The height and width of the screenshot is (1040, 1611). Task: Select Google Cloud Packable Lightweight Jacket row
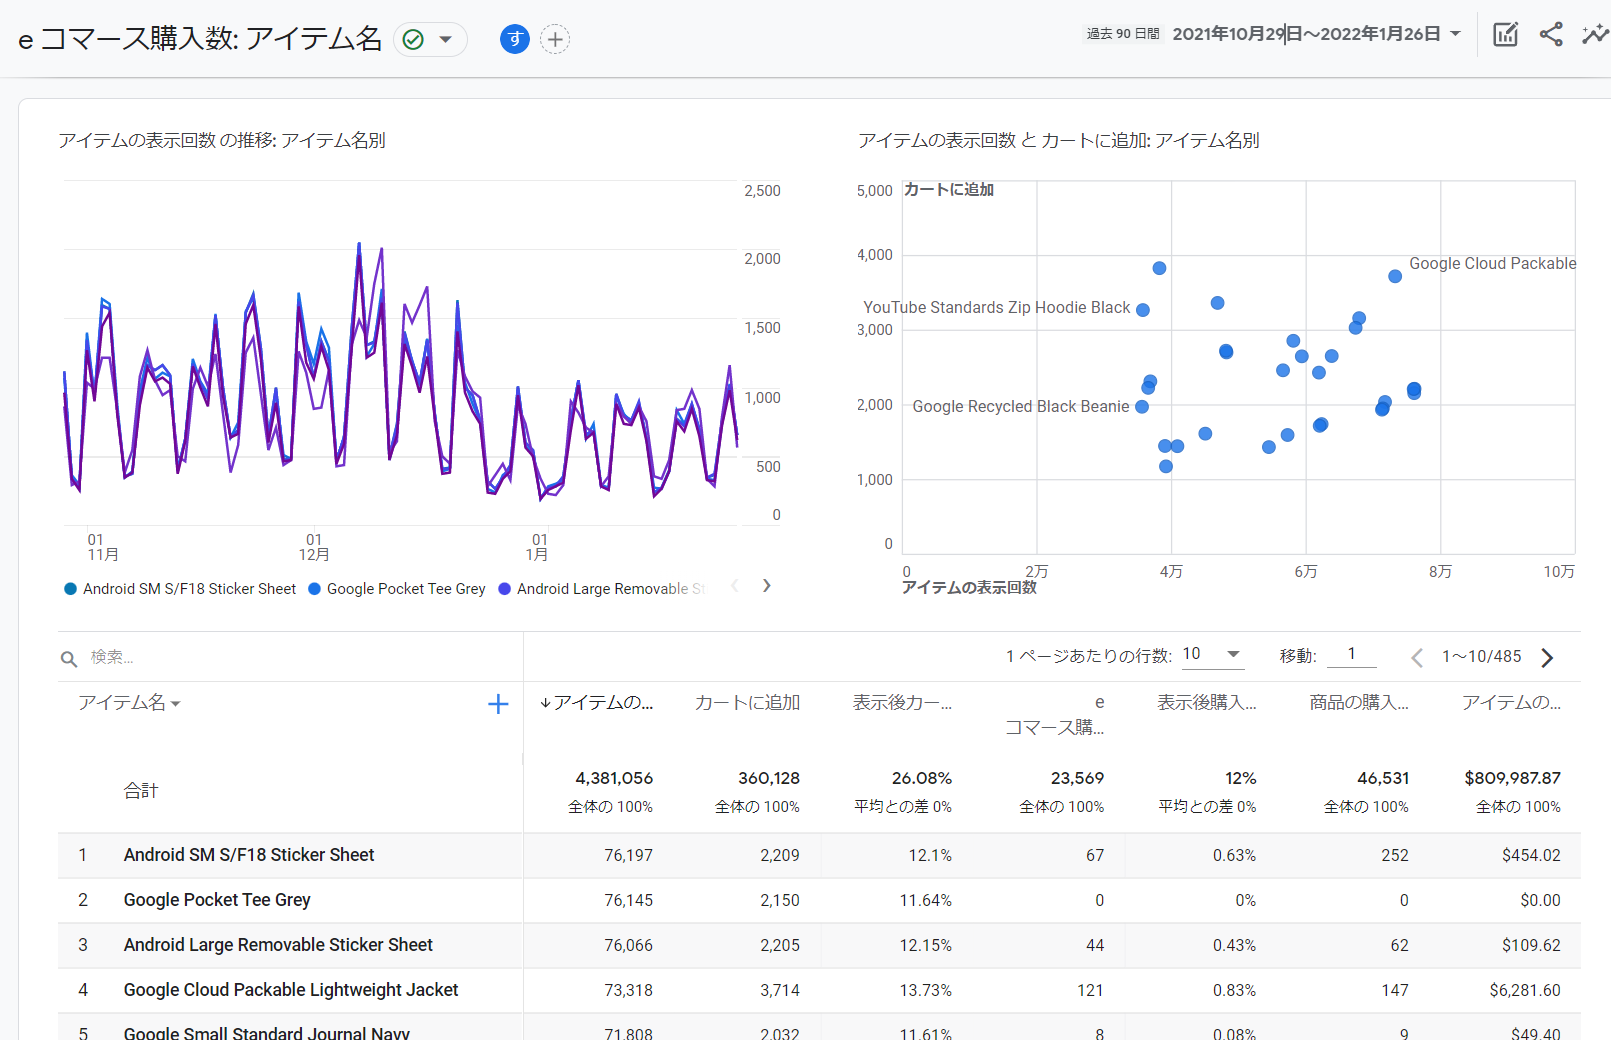tap(819, 990)
